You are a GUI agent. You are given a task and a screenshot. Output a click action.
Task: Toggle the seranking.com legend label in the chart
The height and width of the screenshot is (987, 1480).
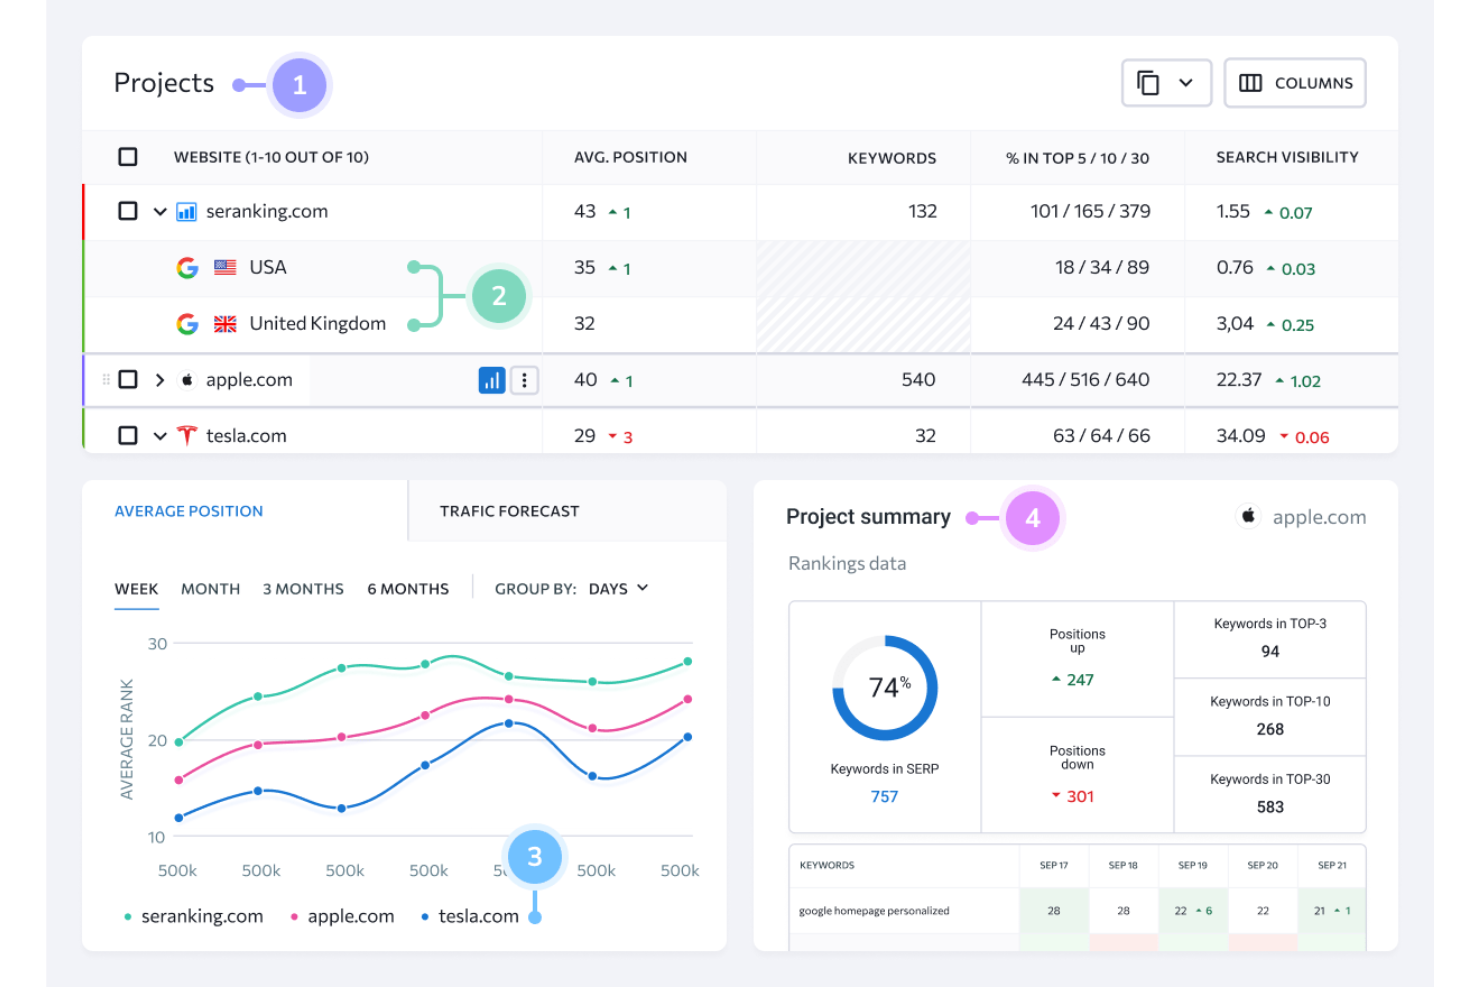(202, 916)
